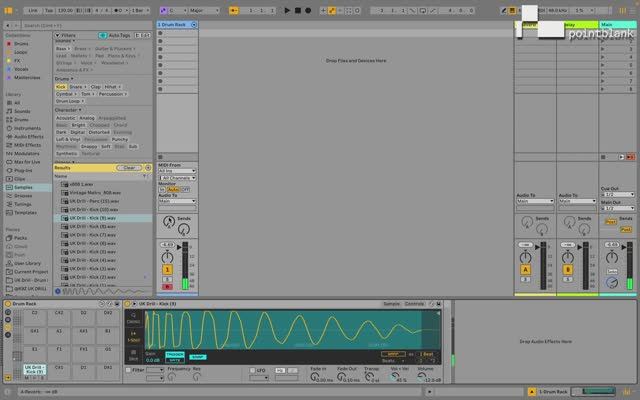Click Stop All Clips button on Main
The image size is (640, 400).
coord(603,157)
